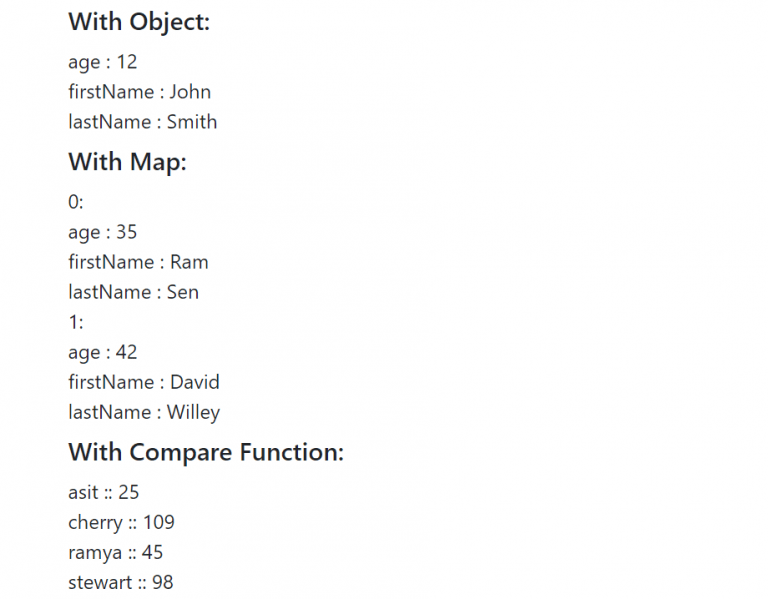Click the 'lastName : Willey' line
The height and width of the screenshot is (599, 768).
[144, 413]
